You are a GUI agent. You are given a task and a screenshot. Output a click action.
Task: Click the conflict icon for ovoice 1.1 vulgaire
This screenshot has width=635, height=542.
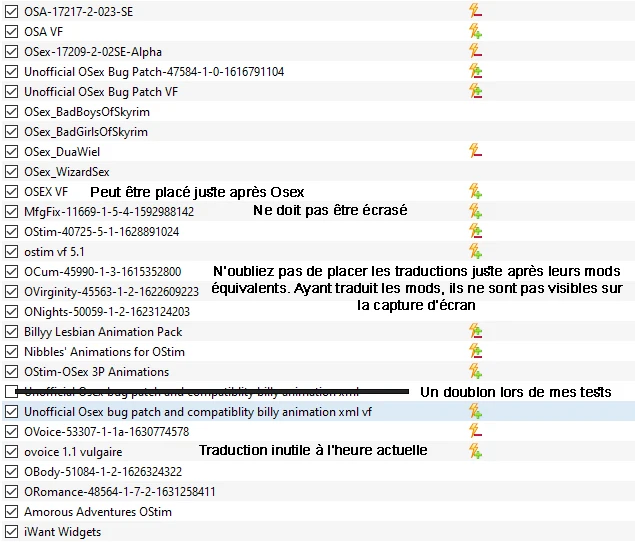click(x=475, y=451)
